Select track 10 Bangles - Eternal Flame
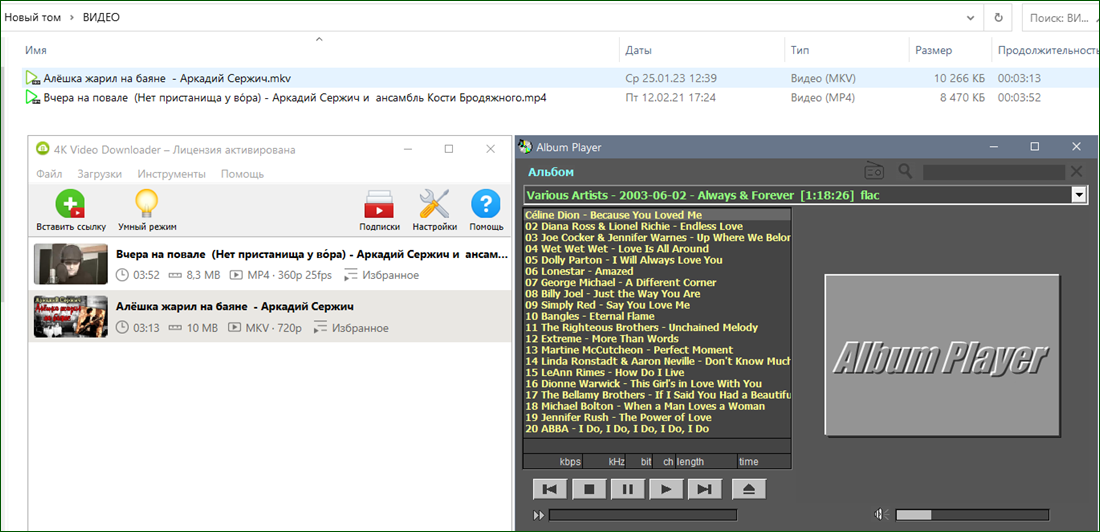This screenshot has height=532, width=1100. [657, 316]
